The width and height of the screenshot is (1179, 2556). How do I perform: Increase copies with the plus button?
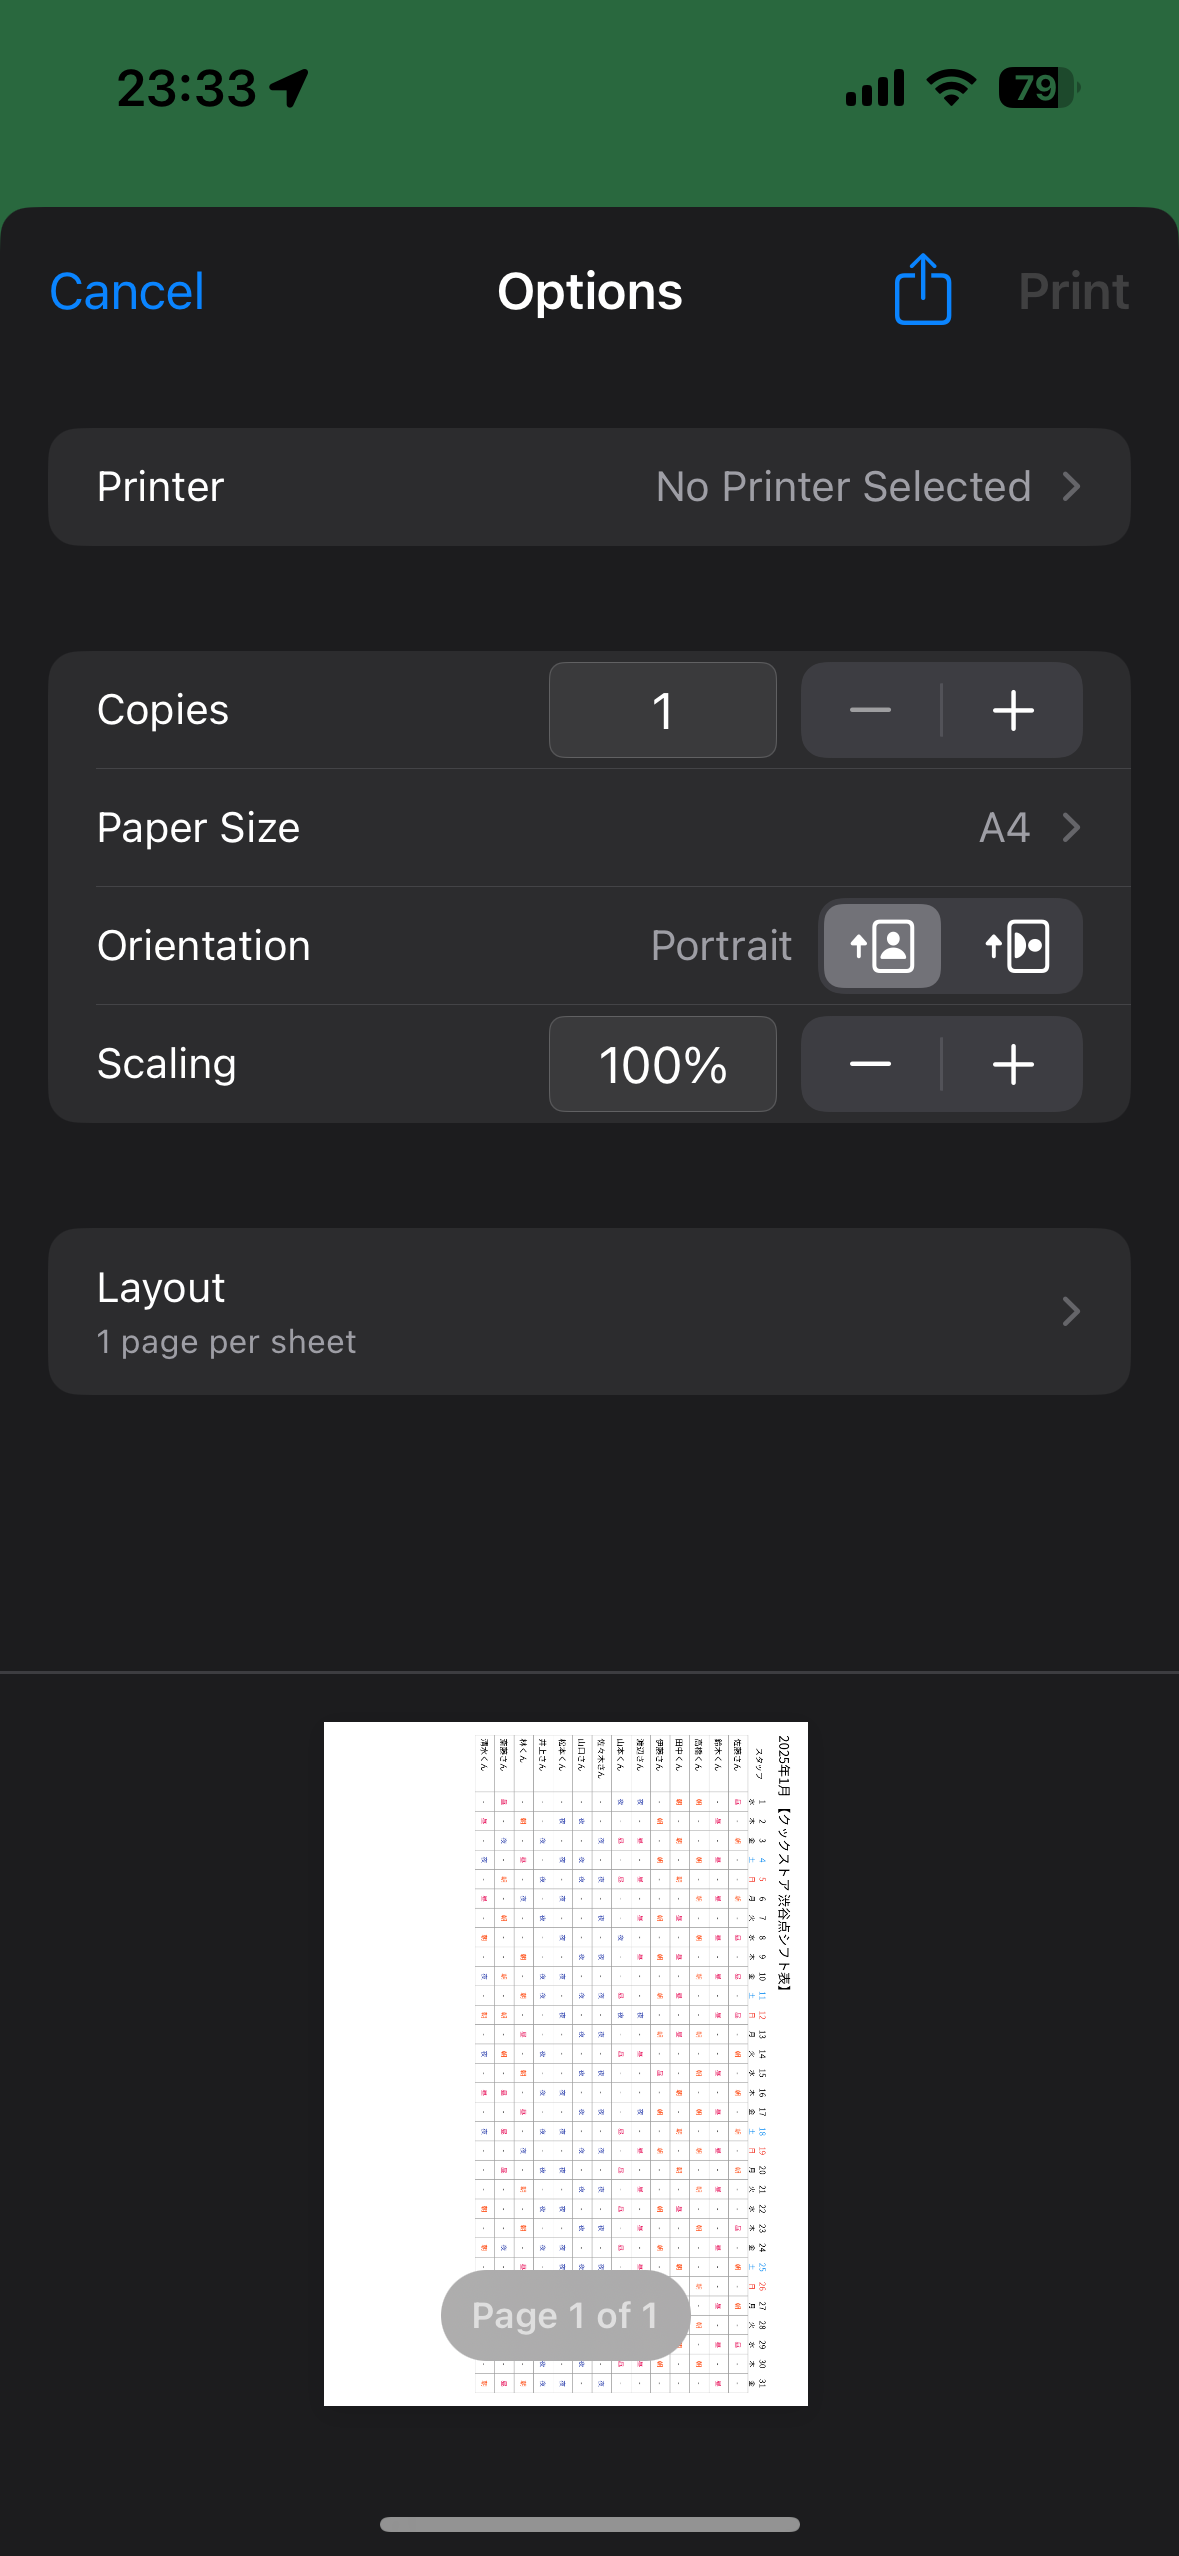pyautogui.click(x=1013, y=710)
